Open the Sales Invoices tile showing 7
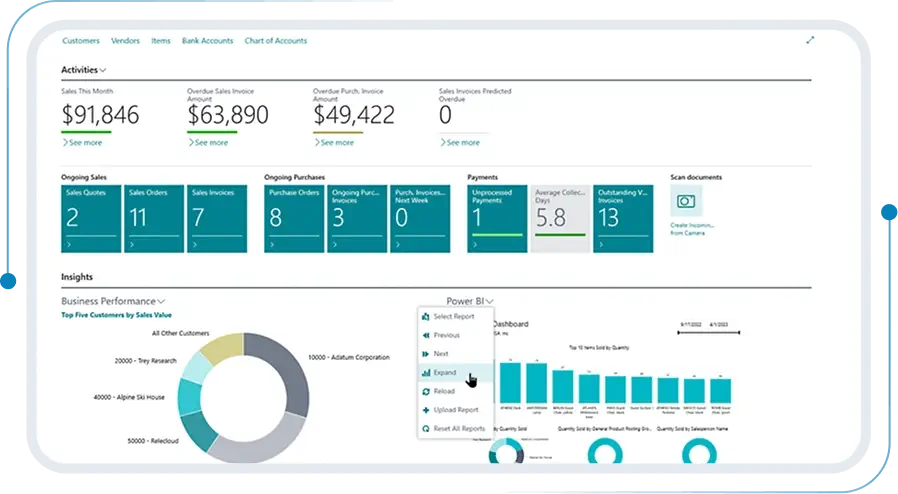This screenshot has width=898, height=494. [217, 219]
